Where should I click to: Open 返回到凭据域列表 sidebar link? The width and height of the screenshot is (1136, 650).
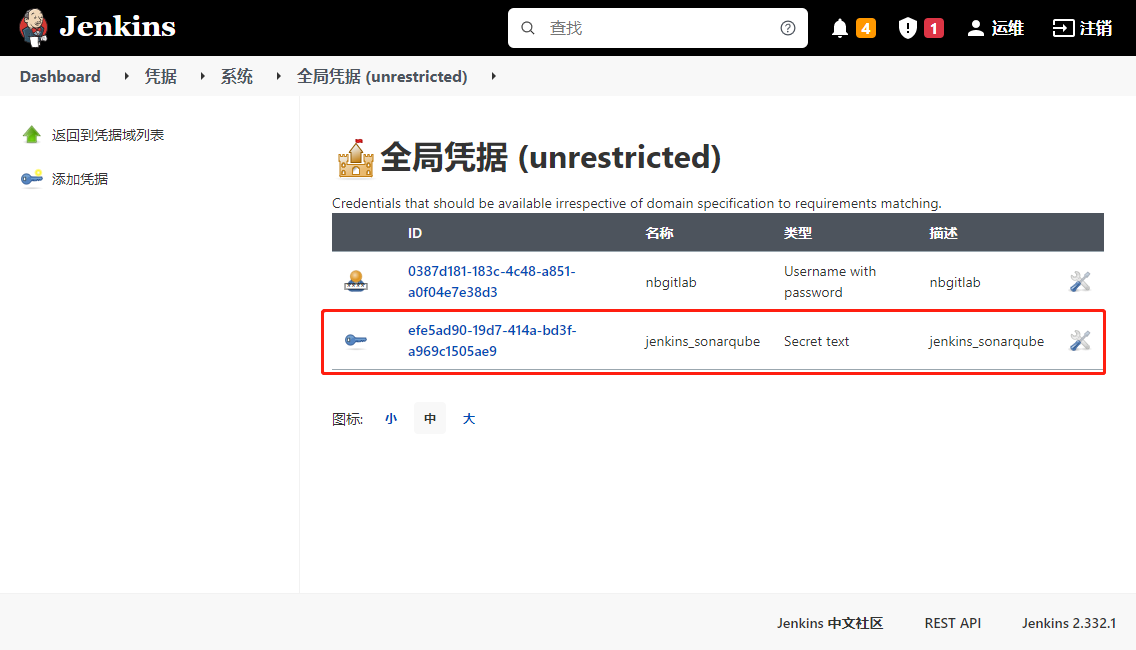pyautogui.click(x=108, y=135)
